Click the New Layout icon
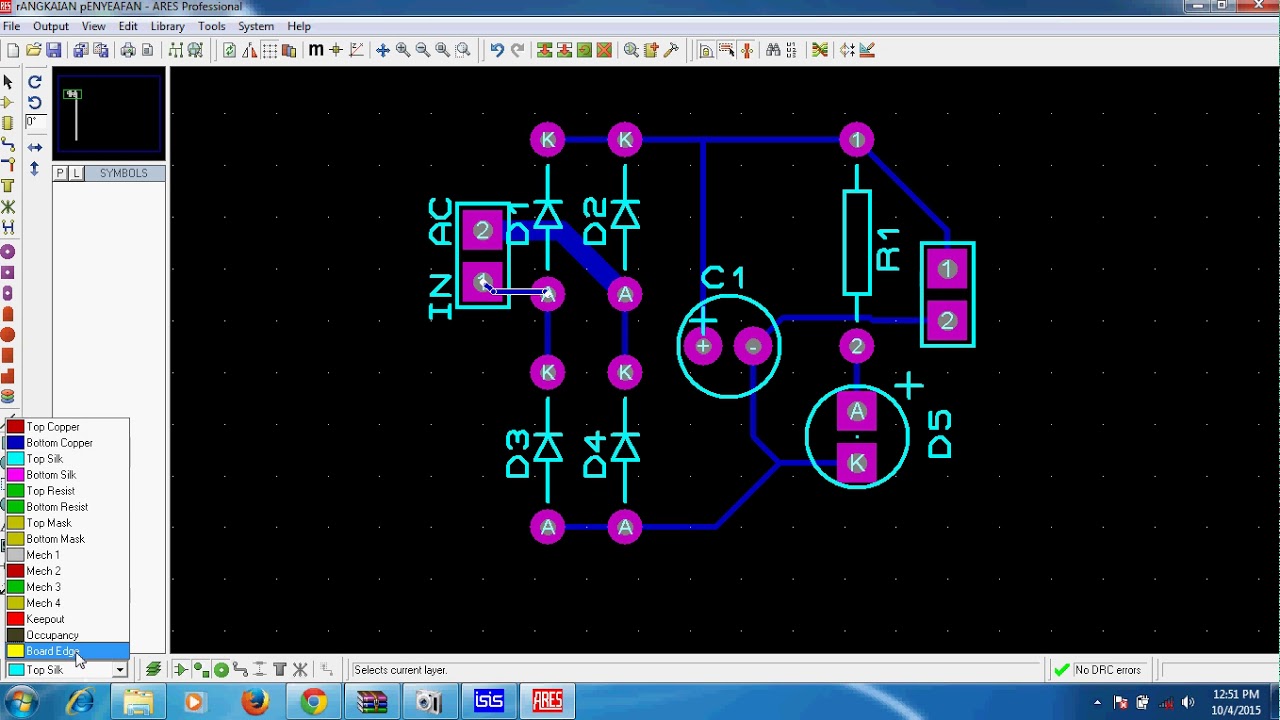Image resolution: width=1280 pixels, height=720 pixels. (x=13, y=50)
